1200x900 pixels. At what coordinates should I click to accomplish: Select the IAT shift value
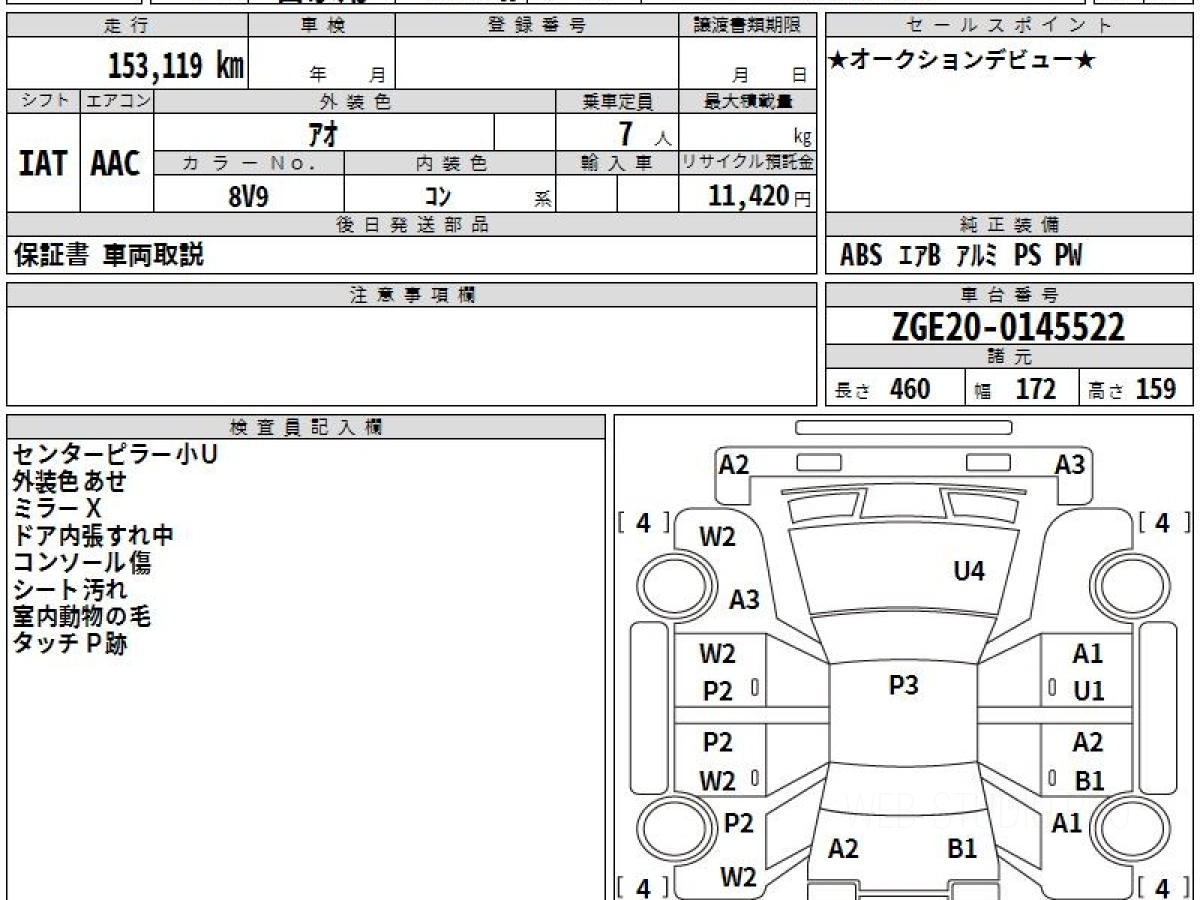pos(43,163)
